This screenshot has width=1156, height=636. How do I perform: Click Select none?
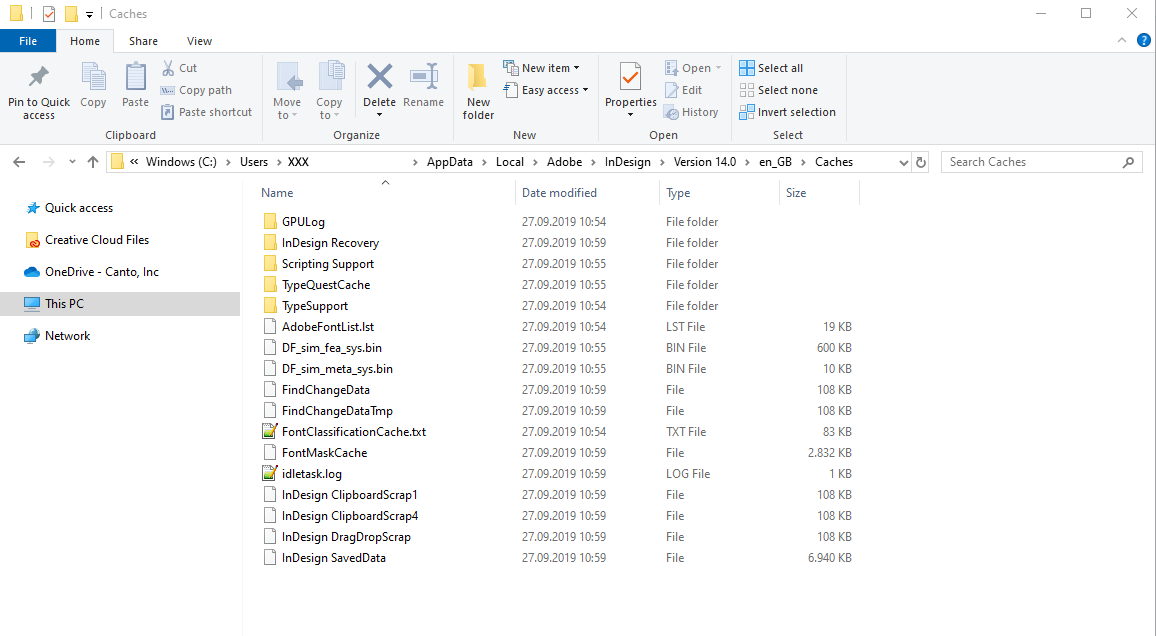tap(779, 90)
